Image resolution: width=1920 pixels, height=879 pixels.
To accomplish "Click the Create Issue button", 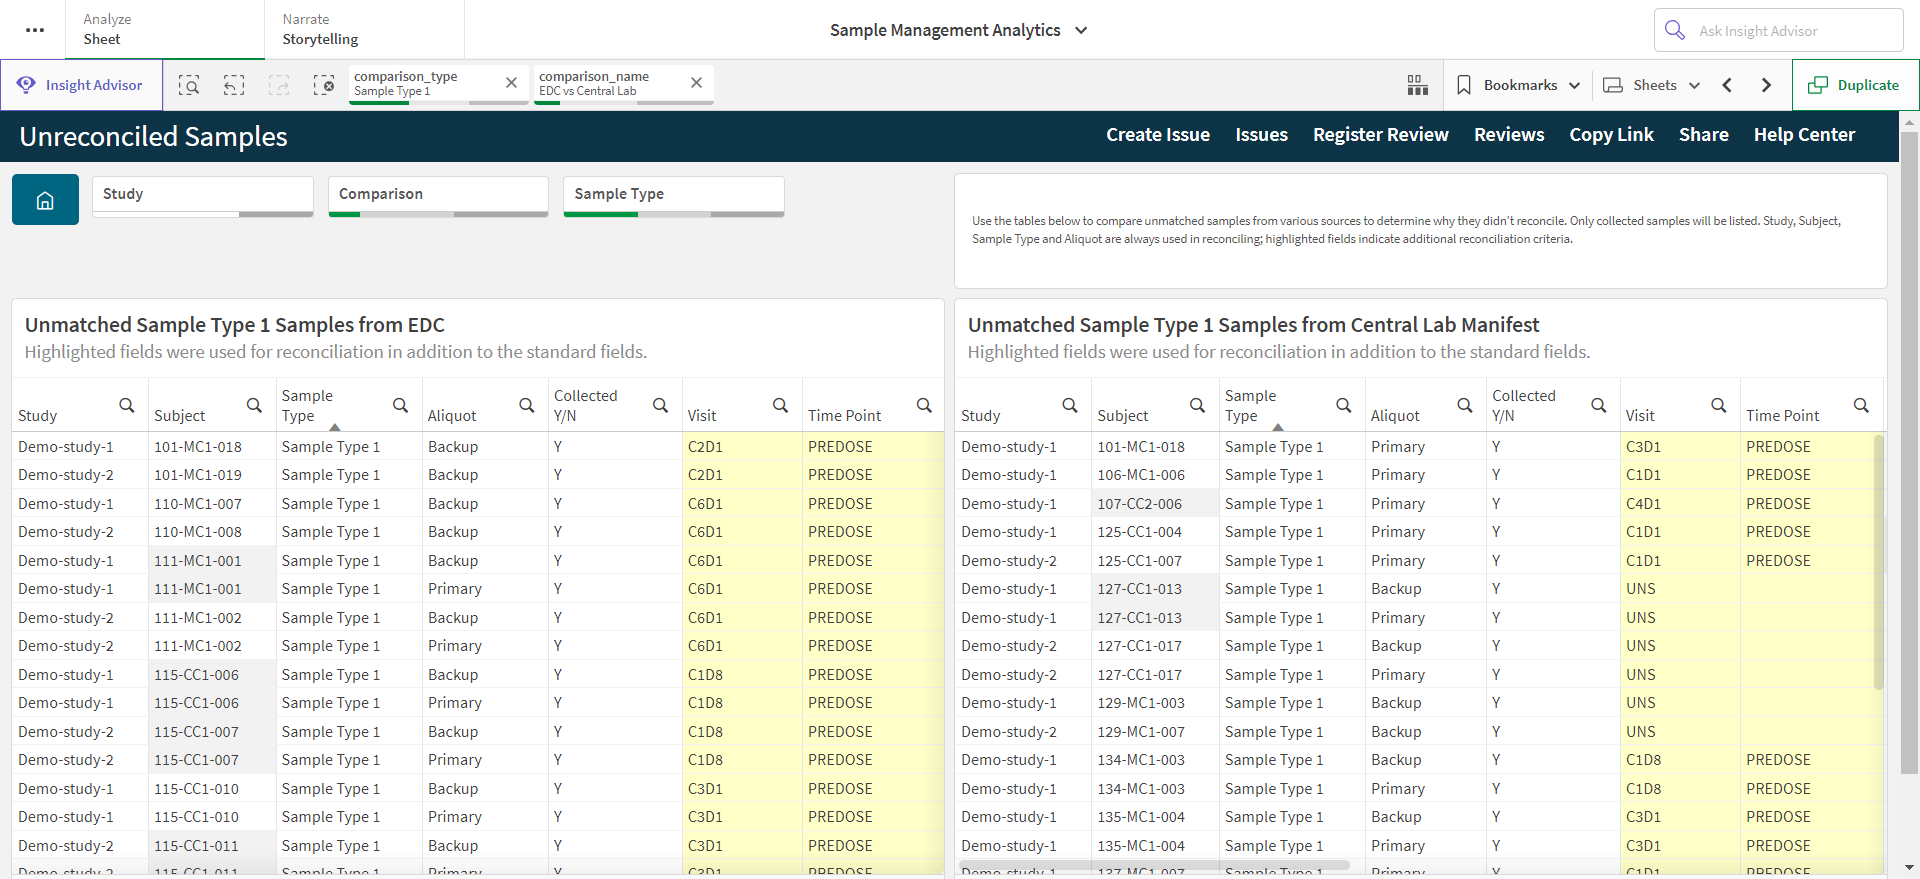I will (1158, 135).
